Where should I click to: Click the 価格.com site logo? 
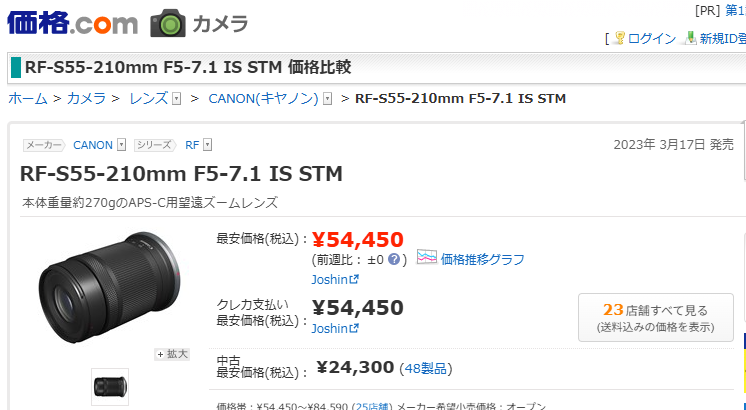(71, 22)
